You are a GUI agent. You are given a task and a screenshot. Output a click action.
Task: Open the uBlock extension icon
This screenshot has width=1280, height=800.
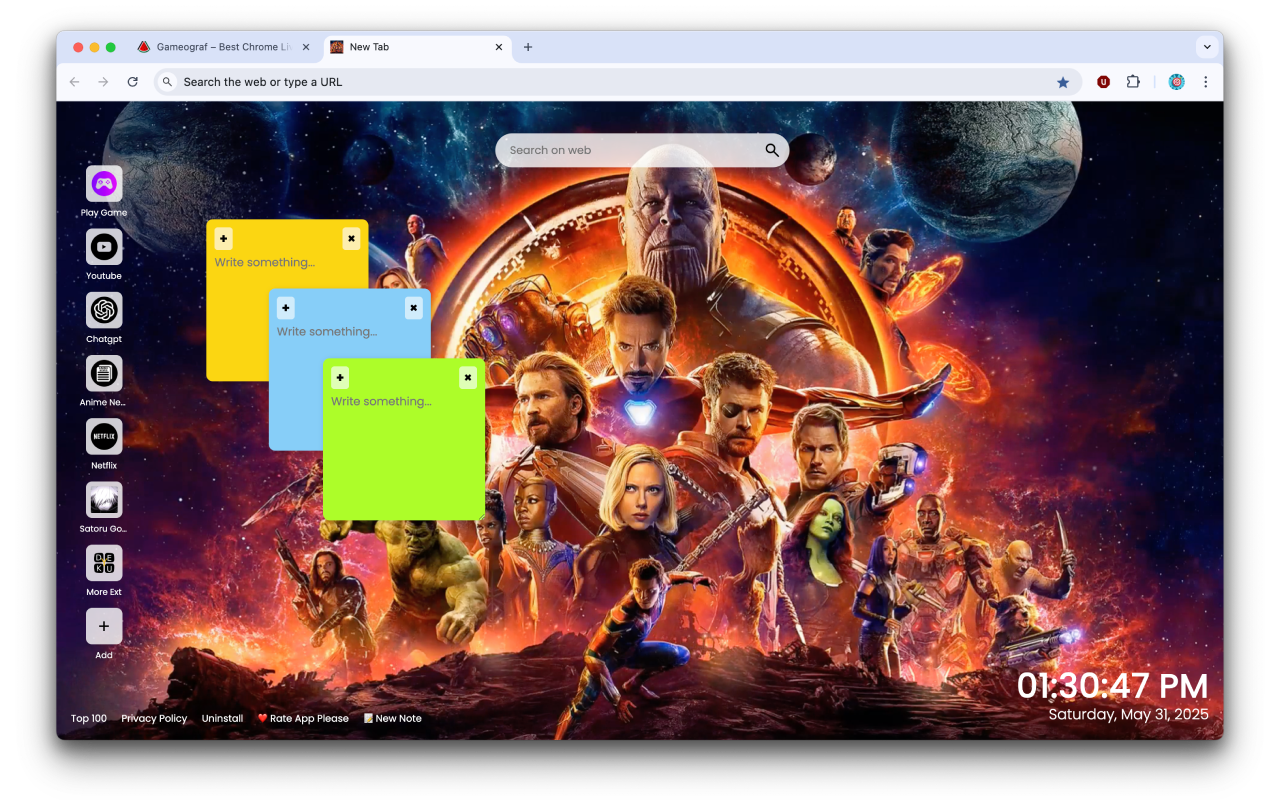point(1103,82)
